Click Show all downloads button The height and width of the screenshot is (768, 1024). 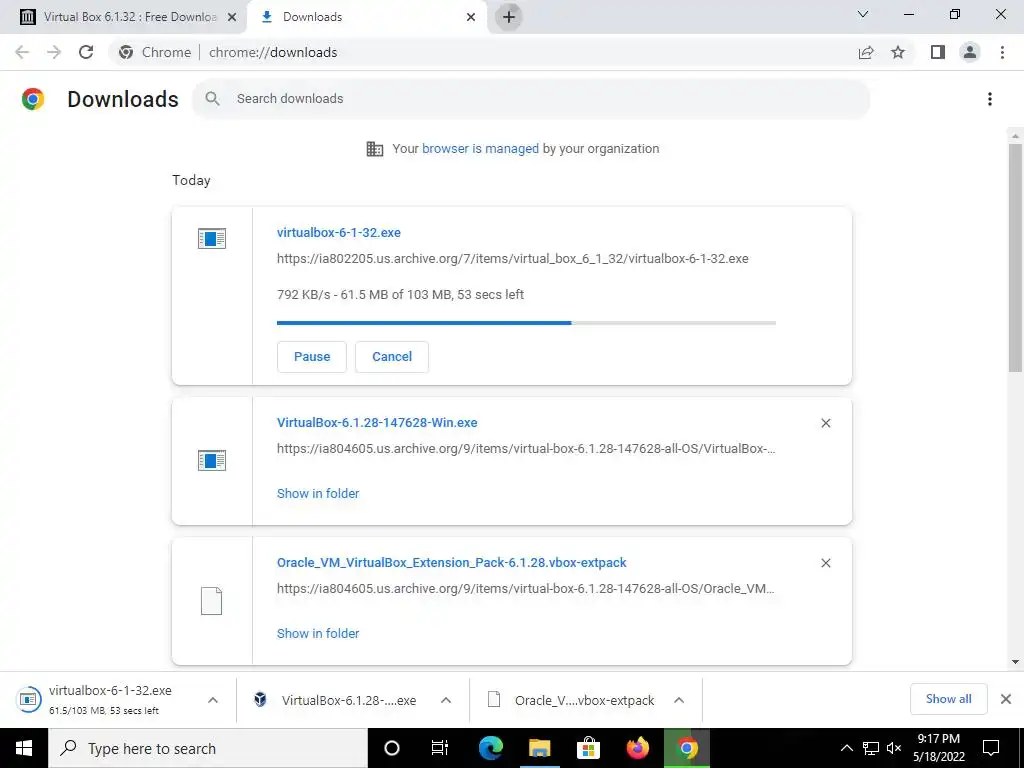[948, 699]
